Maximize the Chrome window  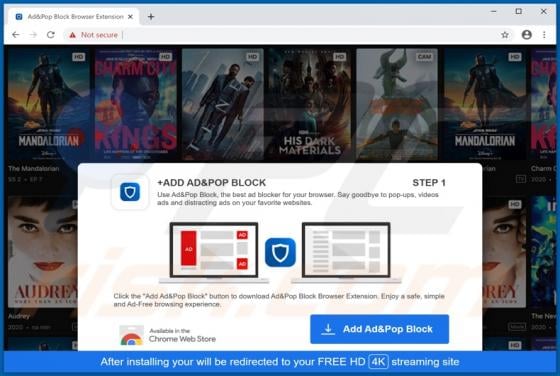pos(519,11)
